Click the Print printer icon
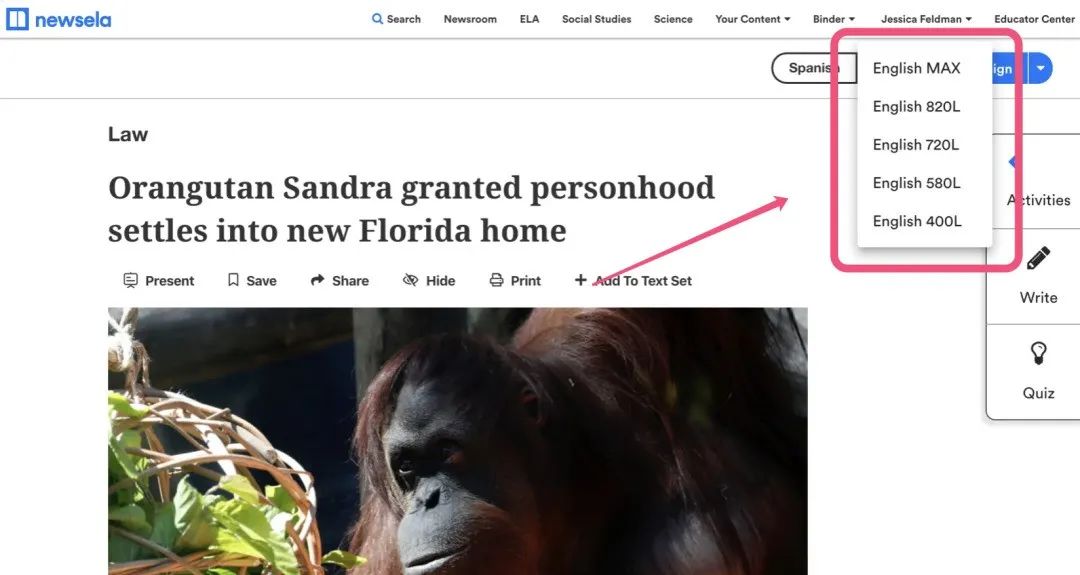The width and height of the screenshot is (1080, 575). 496,280
